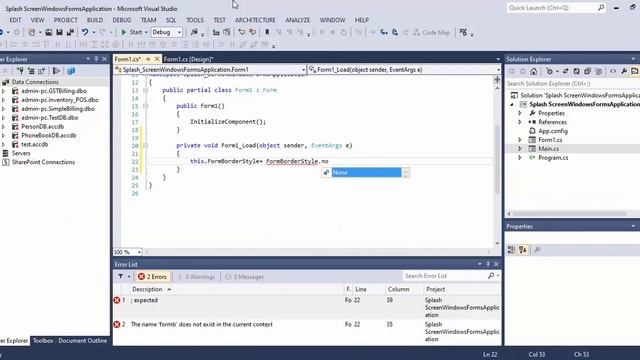Select App.config in Solution Explorer
This screenshot has width=640, height=360.
click(553, 131)
